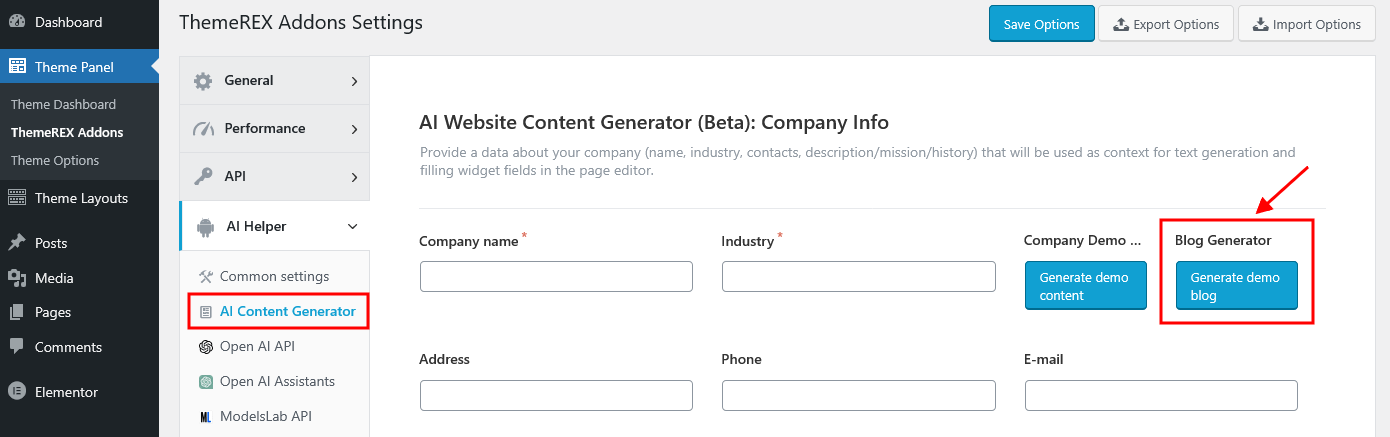
Task: Click the Export Options button
Action: click(x=1165, y=24)
